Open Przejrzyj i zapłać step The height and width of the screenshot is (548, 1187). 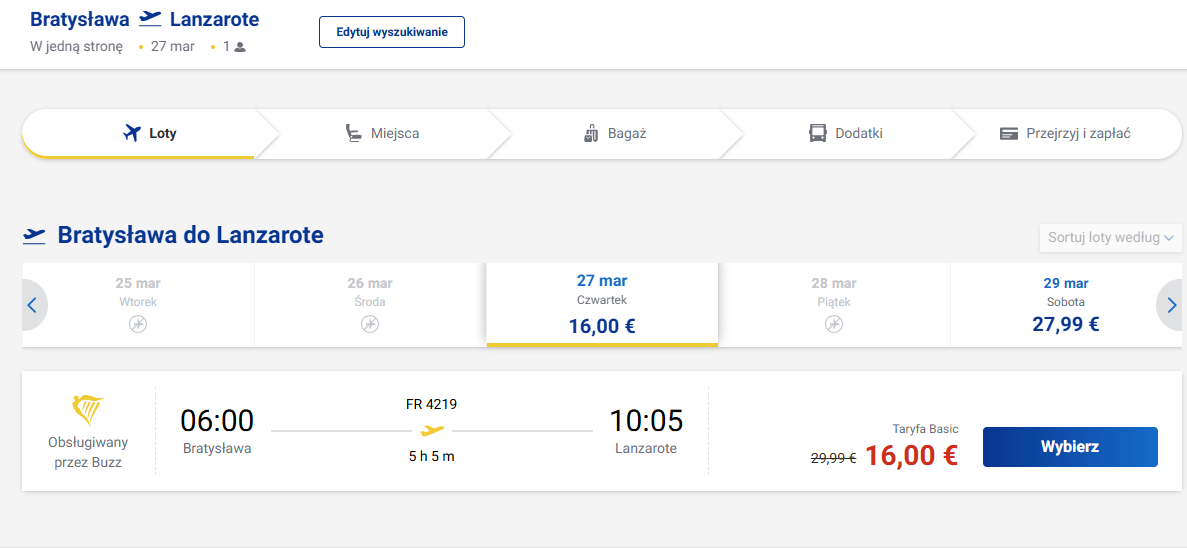(x=1066, y=134)
